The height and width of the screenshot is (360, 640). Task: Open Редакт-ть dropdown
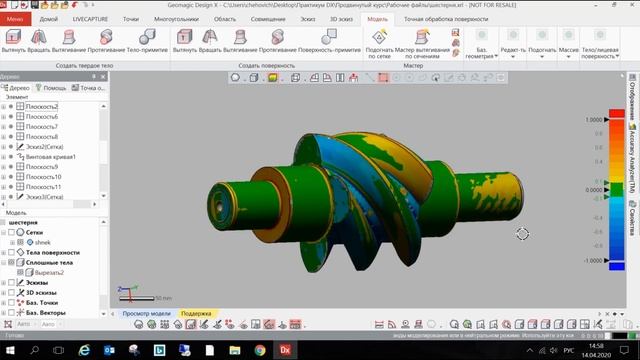pyautogui.click(x=513, y=44)
